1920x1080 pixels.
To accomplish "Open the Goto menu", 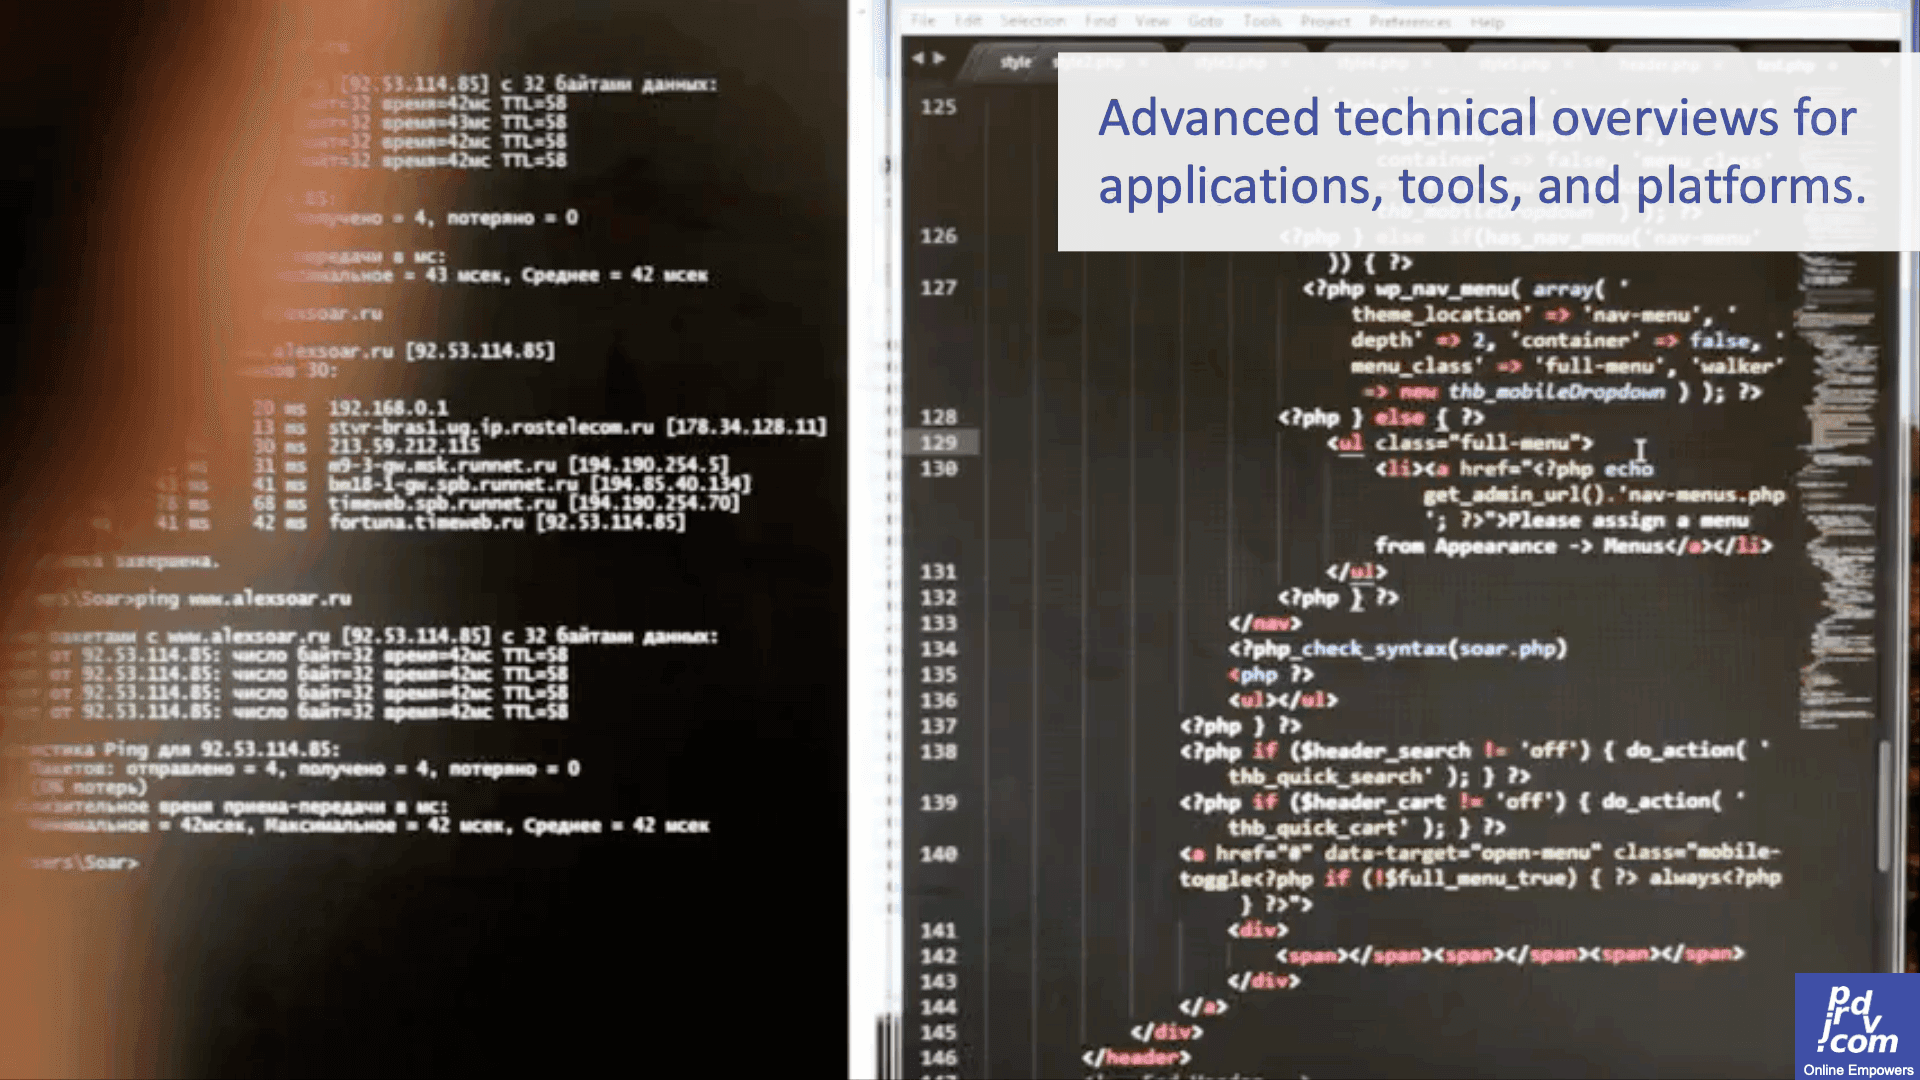I will pyautogui.click(x=1205, y=21).
